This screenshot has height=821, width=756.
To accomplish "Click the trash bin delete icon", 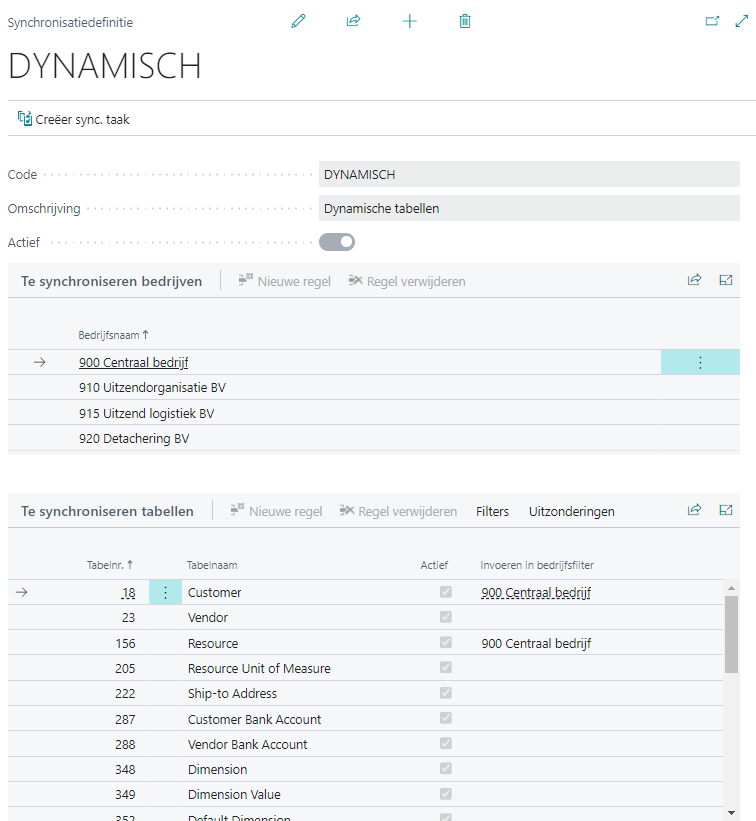I will click(x=465, y=21).
